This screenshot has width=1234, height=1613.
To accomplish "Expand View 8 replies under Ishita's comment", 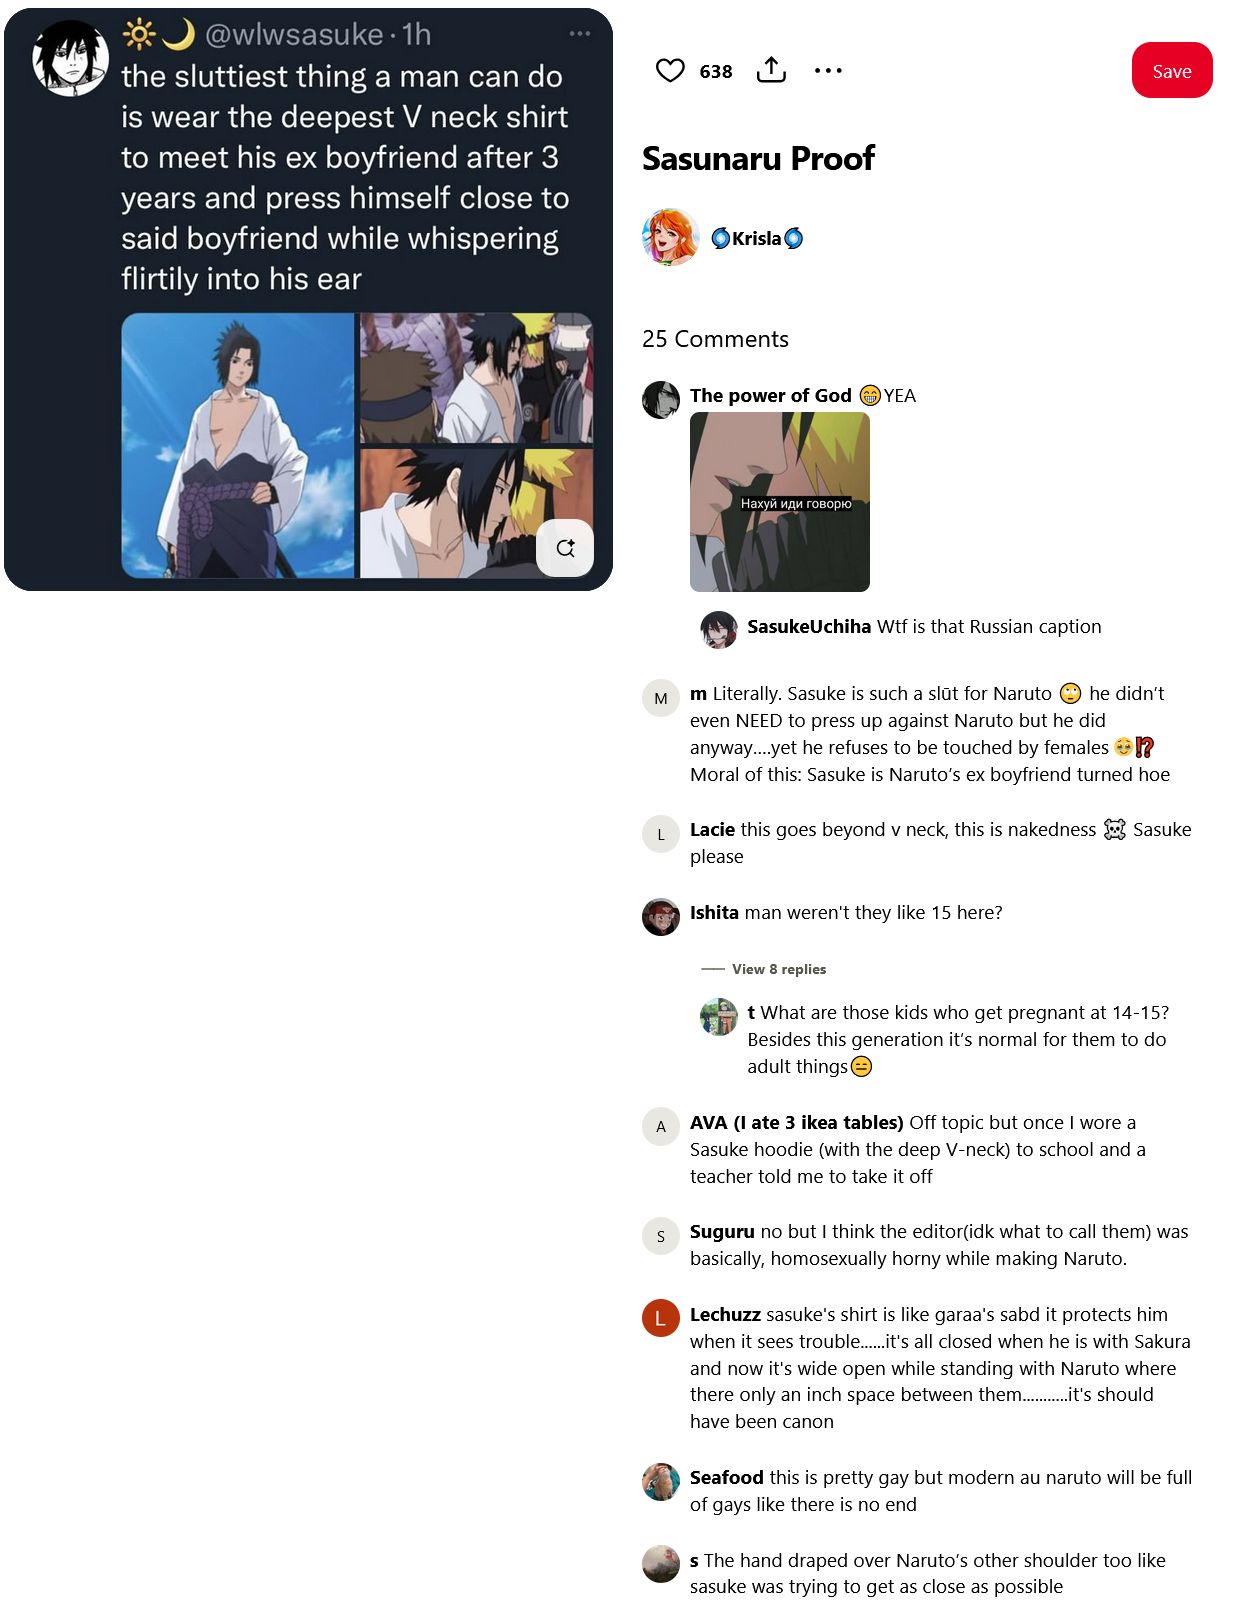I will pyautogui.click(x=779, y=969).
